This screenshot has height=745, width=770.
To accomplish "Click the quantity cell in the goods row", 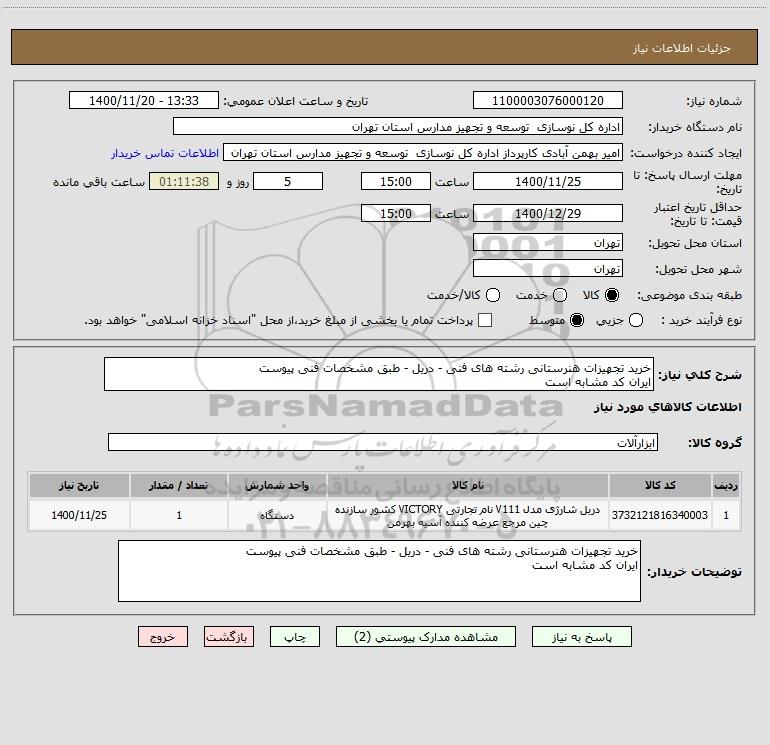I will pyautogui.click(x=179, y=515).
